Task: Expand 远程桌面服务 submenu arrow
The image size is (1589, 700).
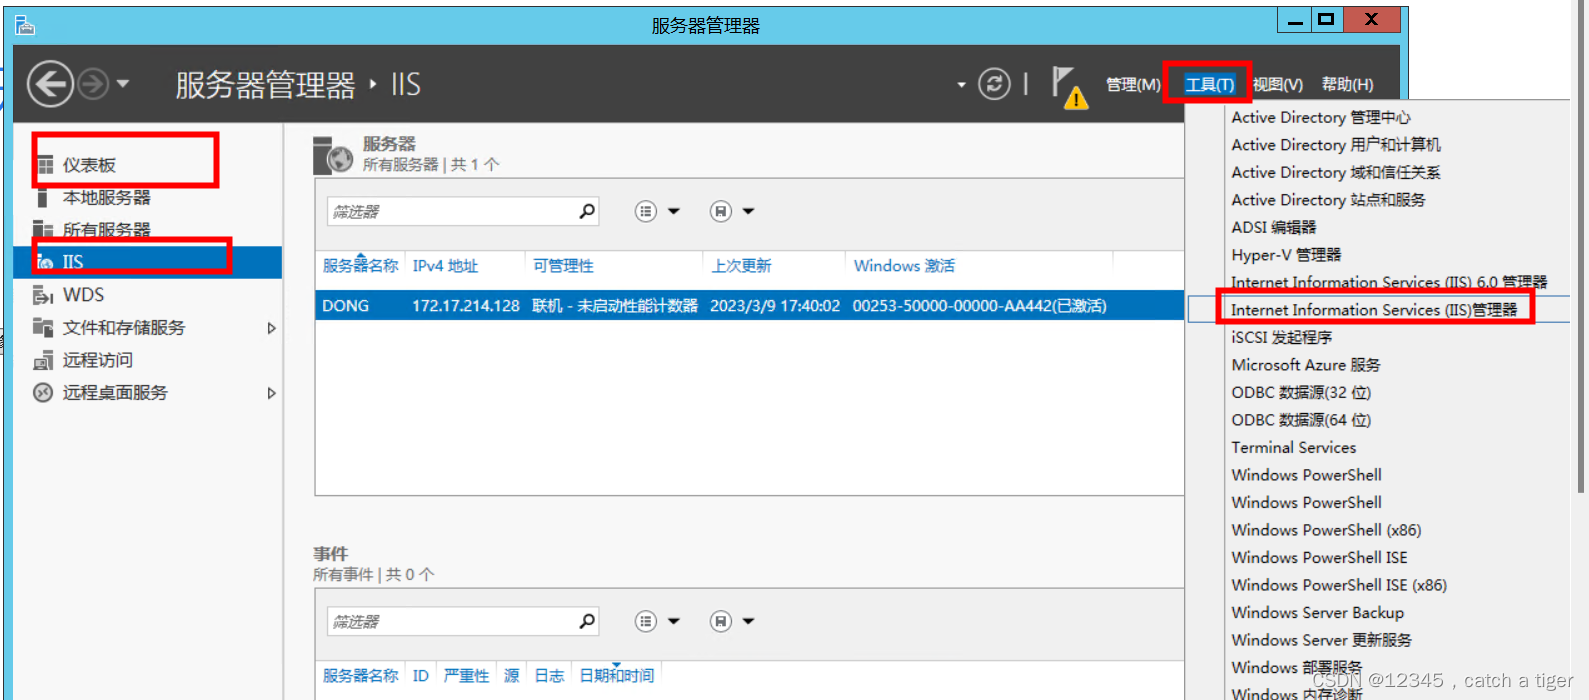Action: pyautogui.click(x=271, y=393)
